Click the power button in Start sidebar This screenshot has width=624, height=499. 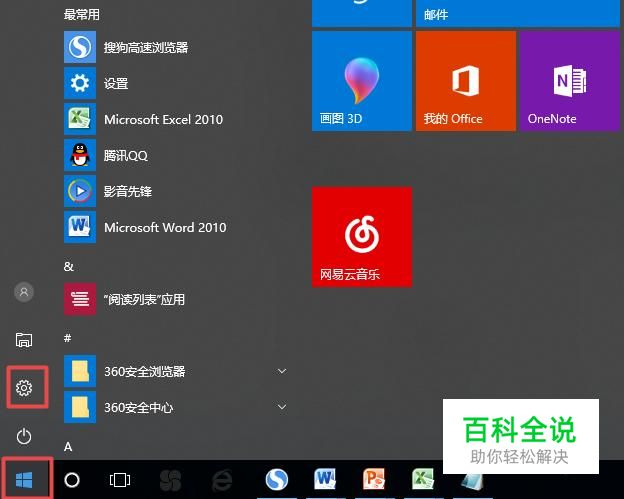click(x=24, y=436)
